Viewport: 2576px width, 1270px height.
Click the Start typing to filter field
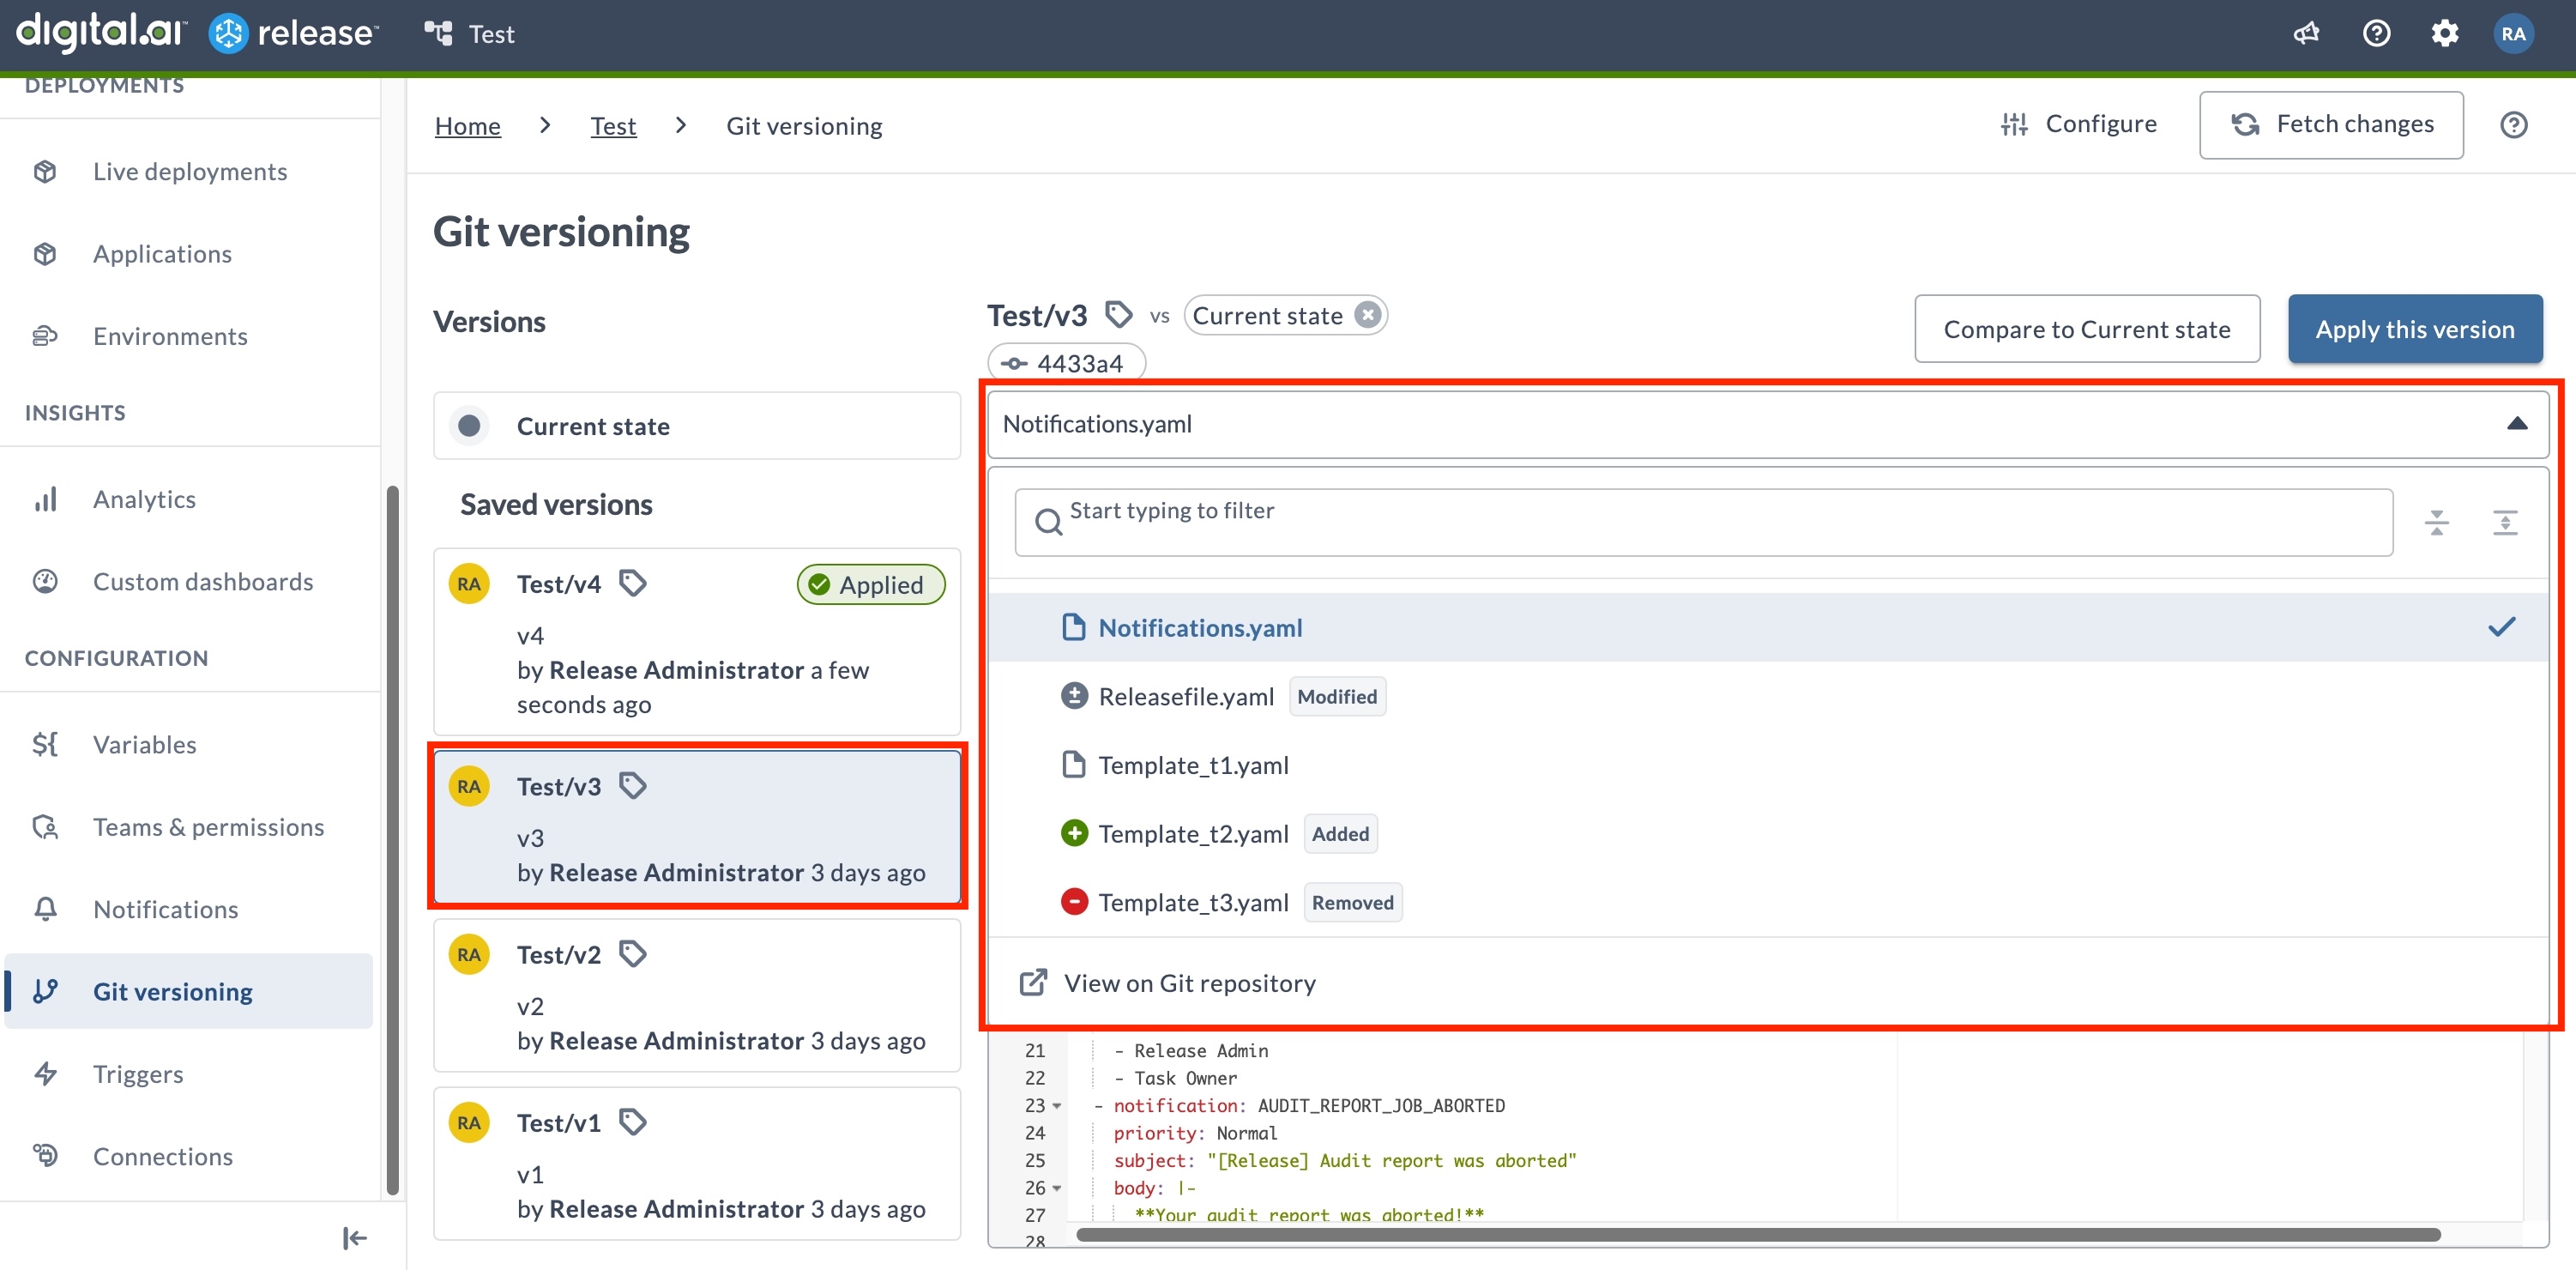[x=1702, y=522]
